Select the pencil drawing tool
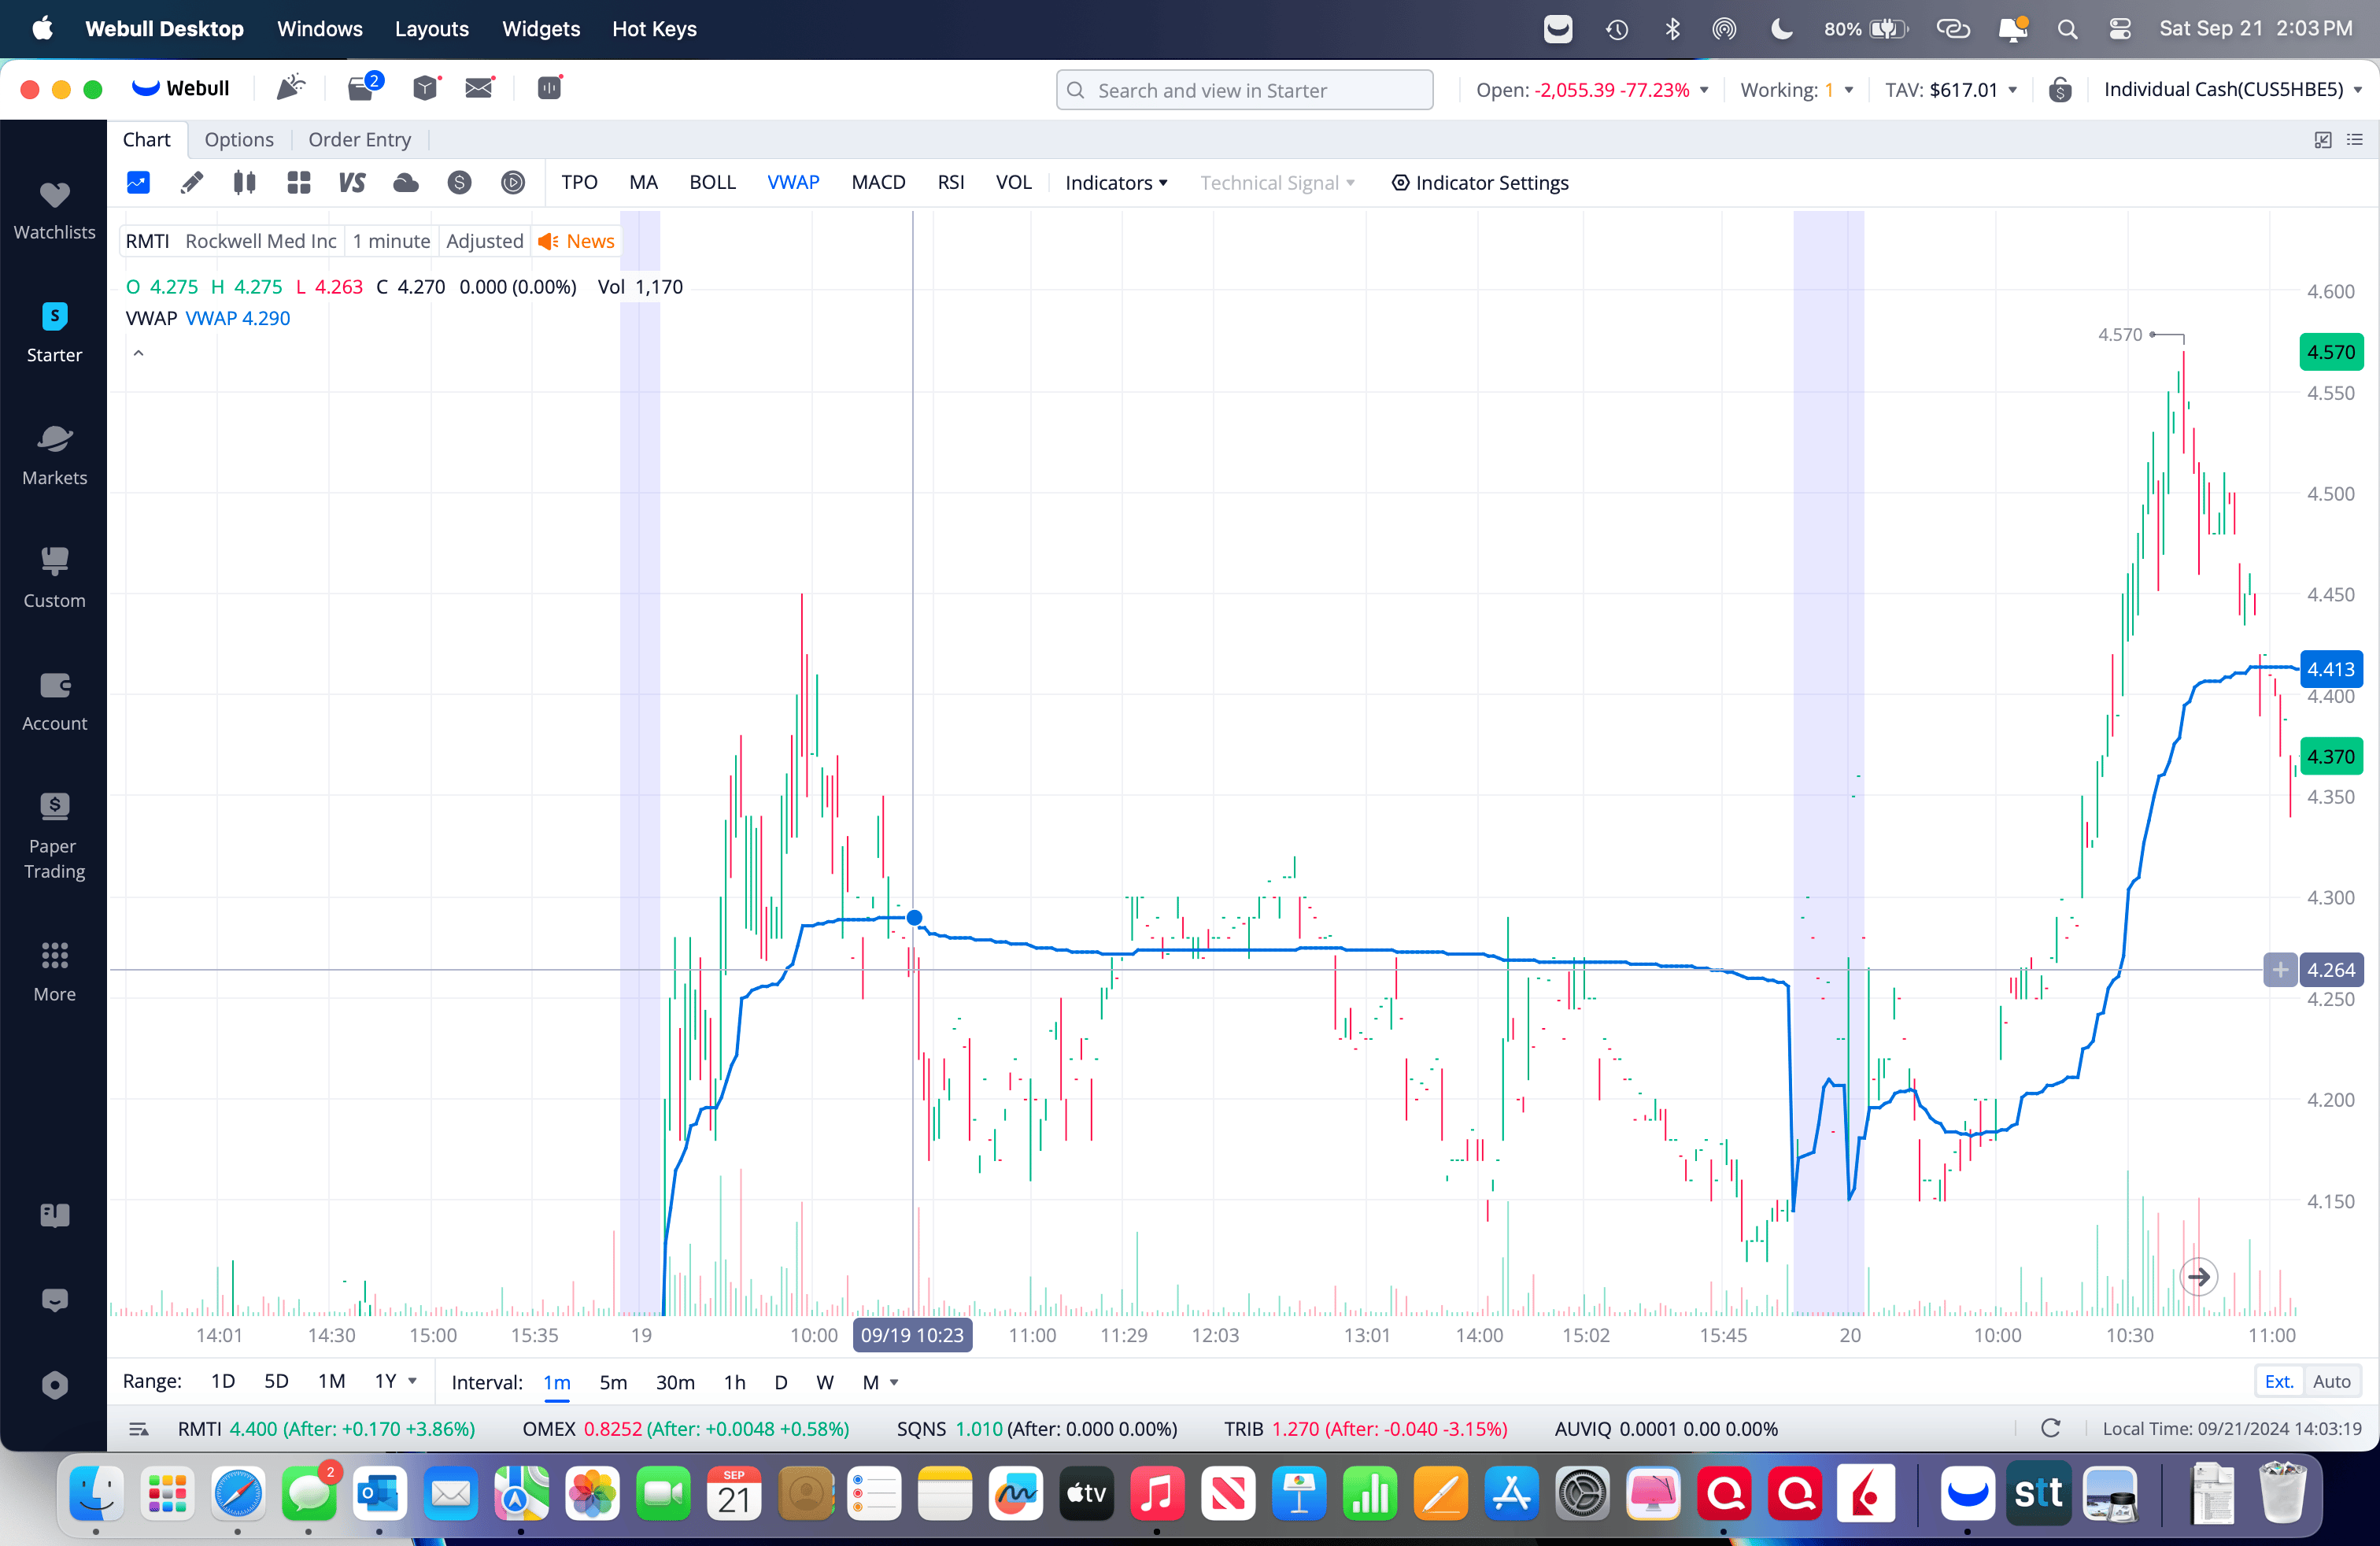 tap(191, 182)
